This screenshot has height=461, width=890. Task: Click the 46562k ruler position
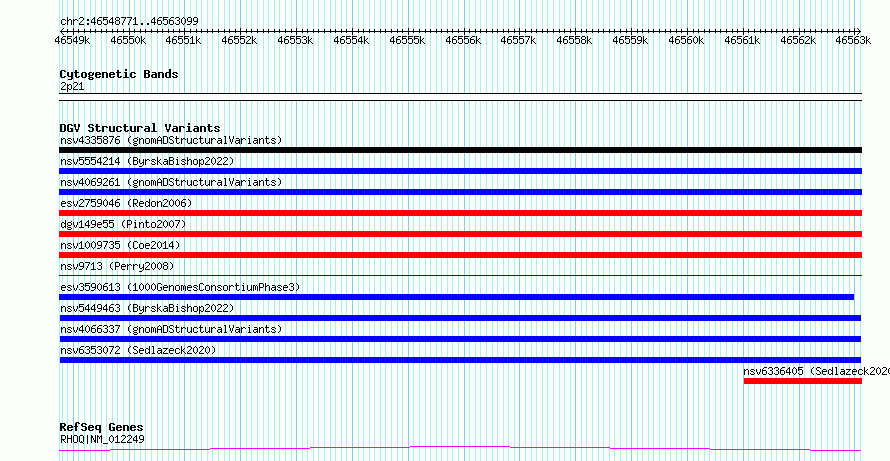(x=798, y=40)
